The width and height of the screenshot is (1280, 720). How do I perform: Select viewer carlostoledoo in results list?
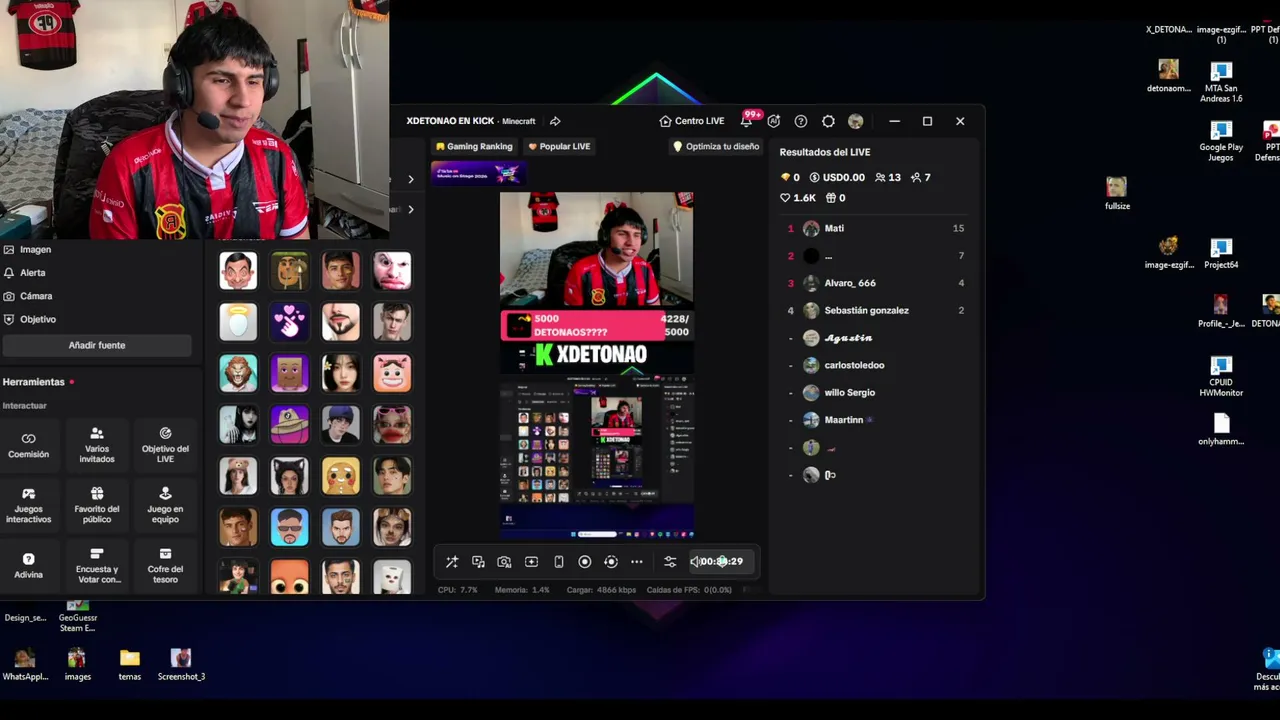[875, 365]
